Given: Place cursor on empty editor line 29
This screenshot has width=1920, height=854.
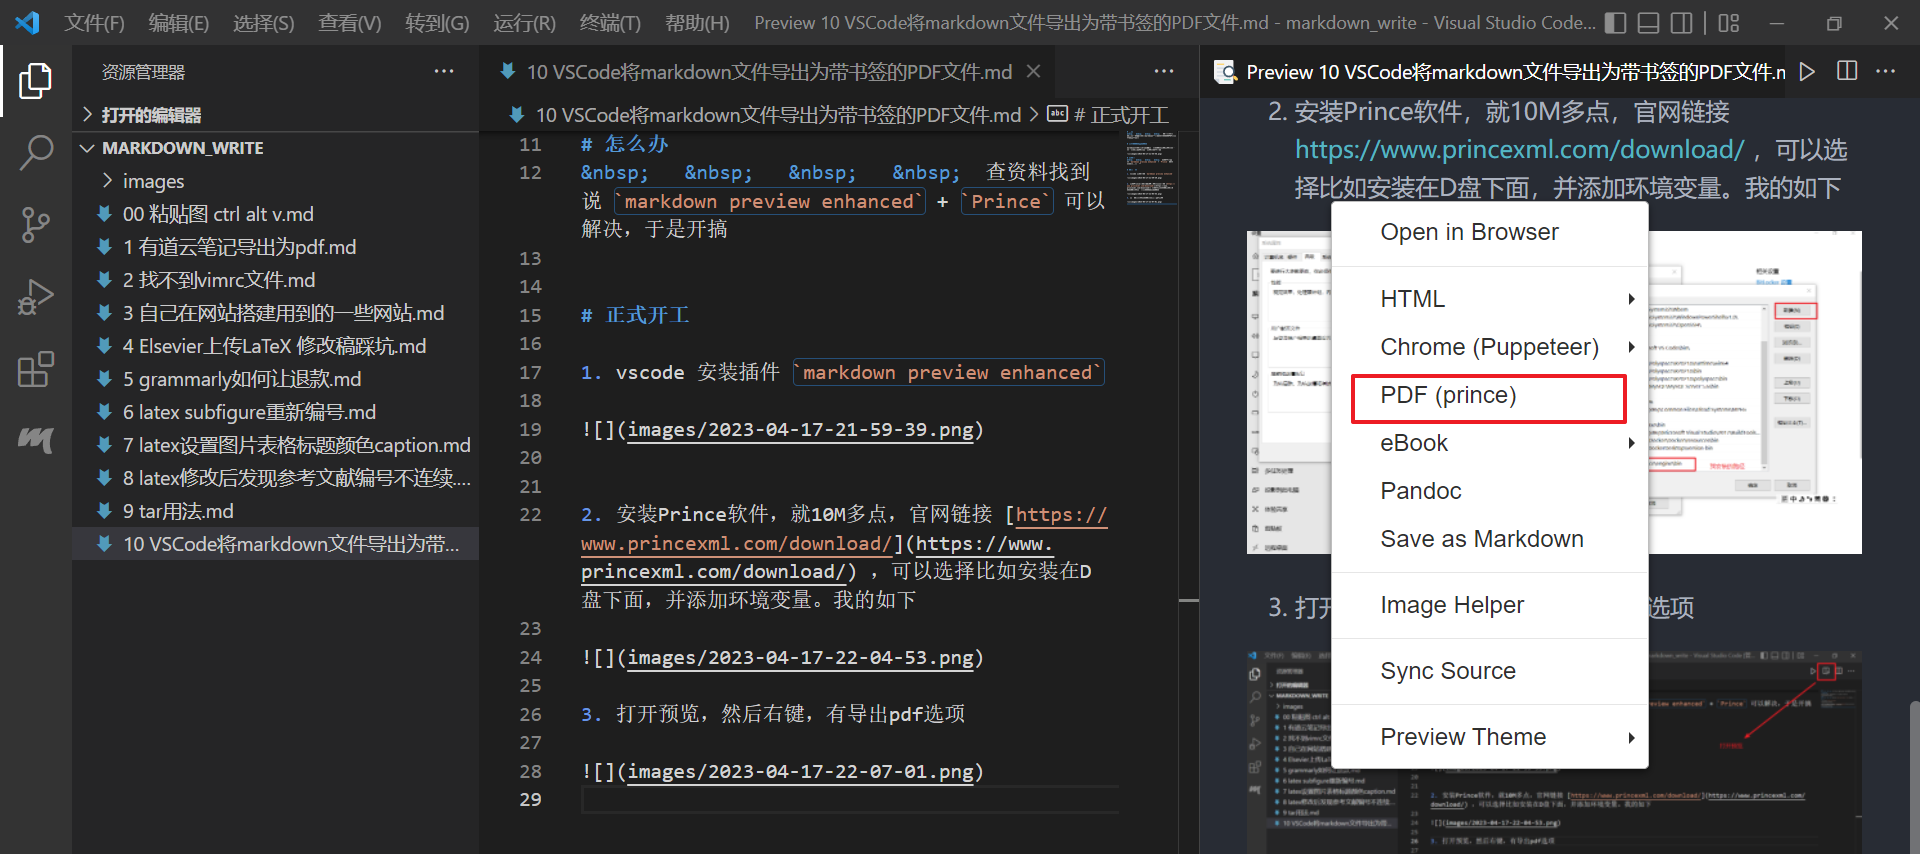Looking at the screenshot, I should (850, 800).
